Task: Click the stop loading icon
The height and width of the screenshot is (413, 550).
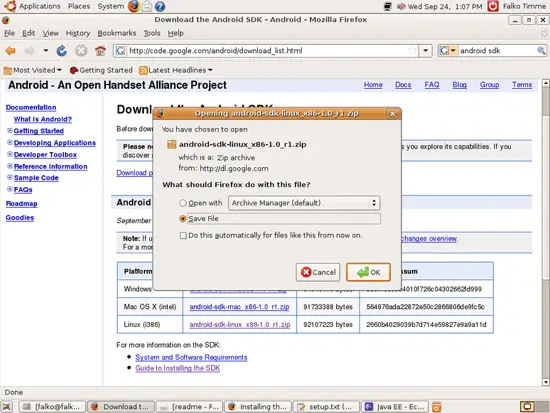Action: 81,51
